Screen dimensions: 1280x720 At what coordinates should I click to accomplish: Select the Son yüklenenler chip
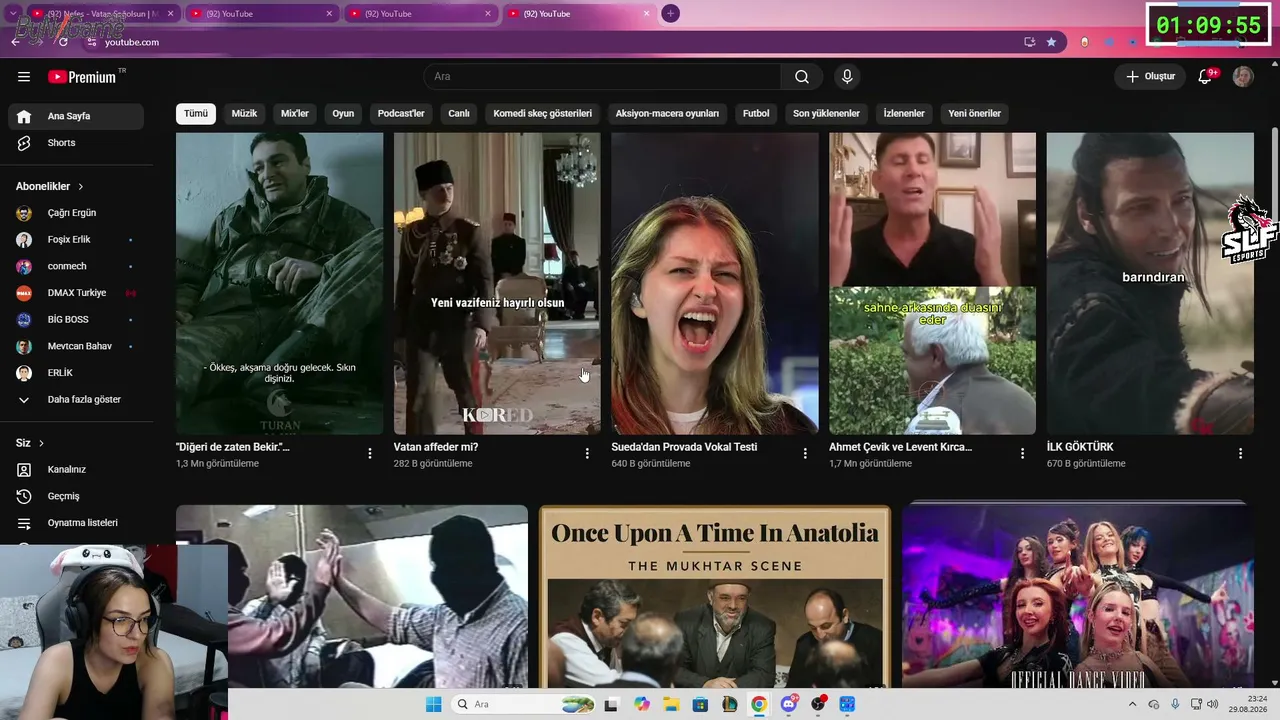pyautogui.click(x=826, y=113)
